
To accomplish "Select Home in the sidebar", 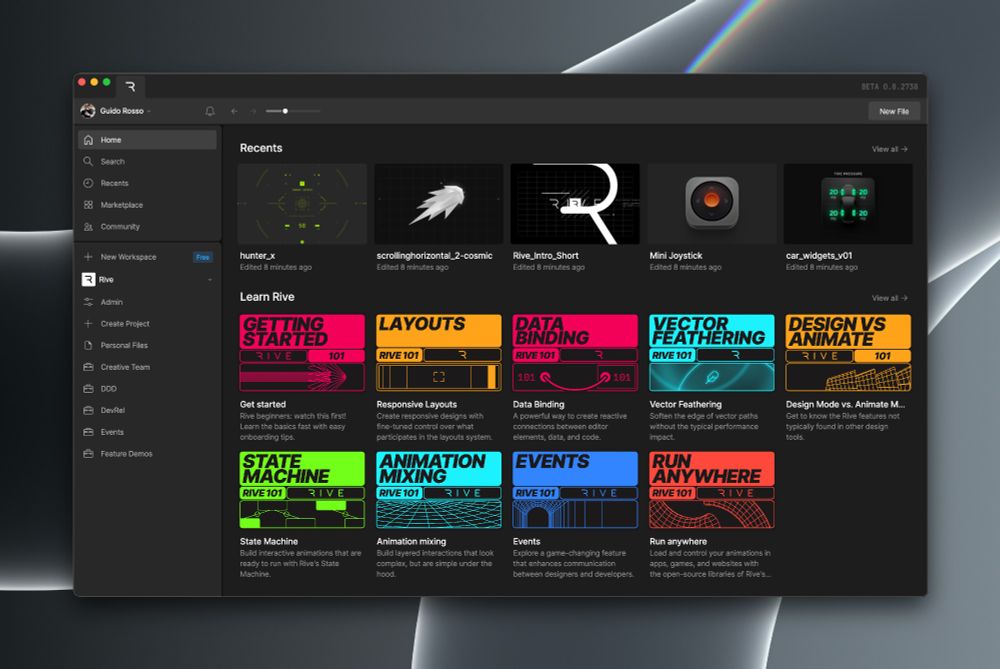I will (x=147, y=140).
